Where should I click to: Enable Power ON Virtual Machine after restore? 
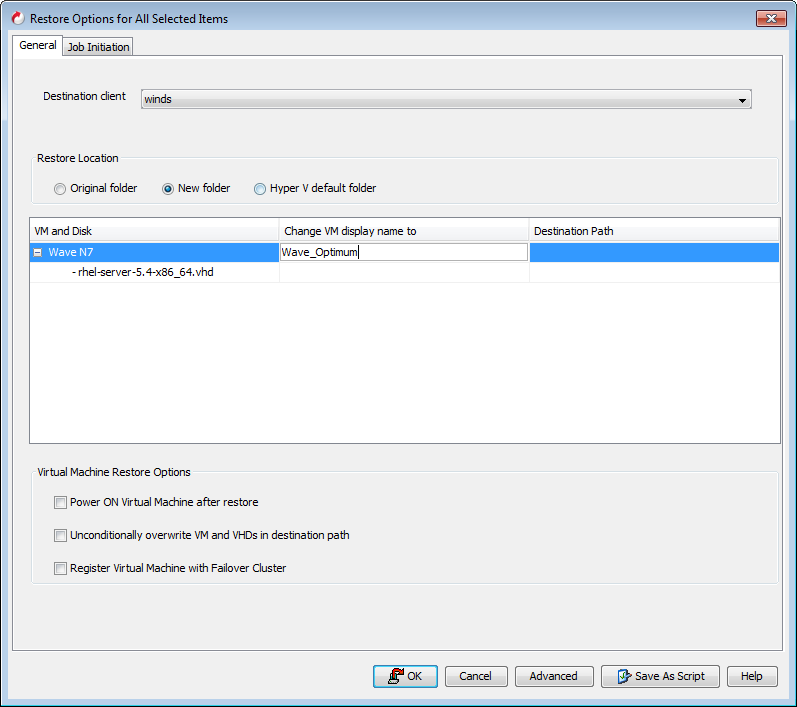pyautogui.click(x=61, y=502)
